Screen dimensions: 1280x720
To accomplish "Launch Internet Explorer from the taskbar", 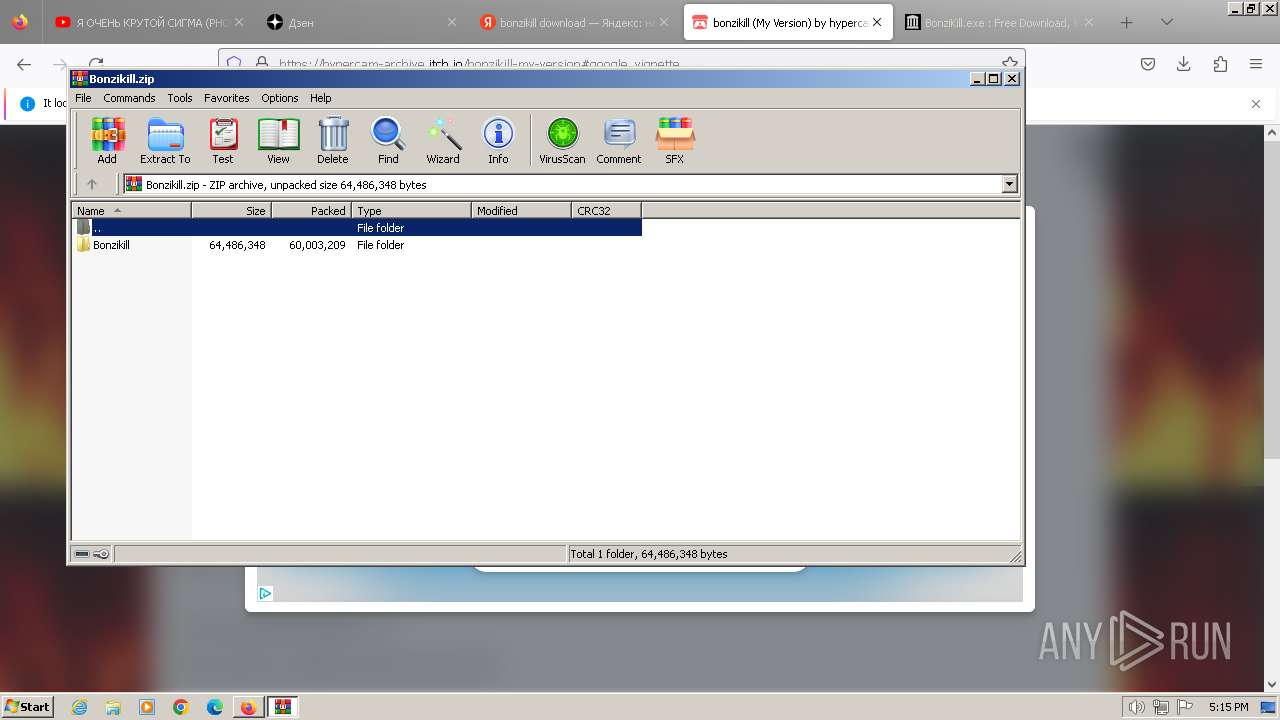I will pyautogui.click(x=79, y=707).
